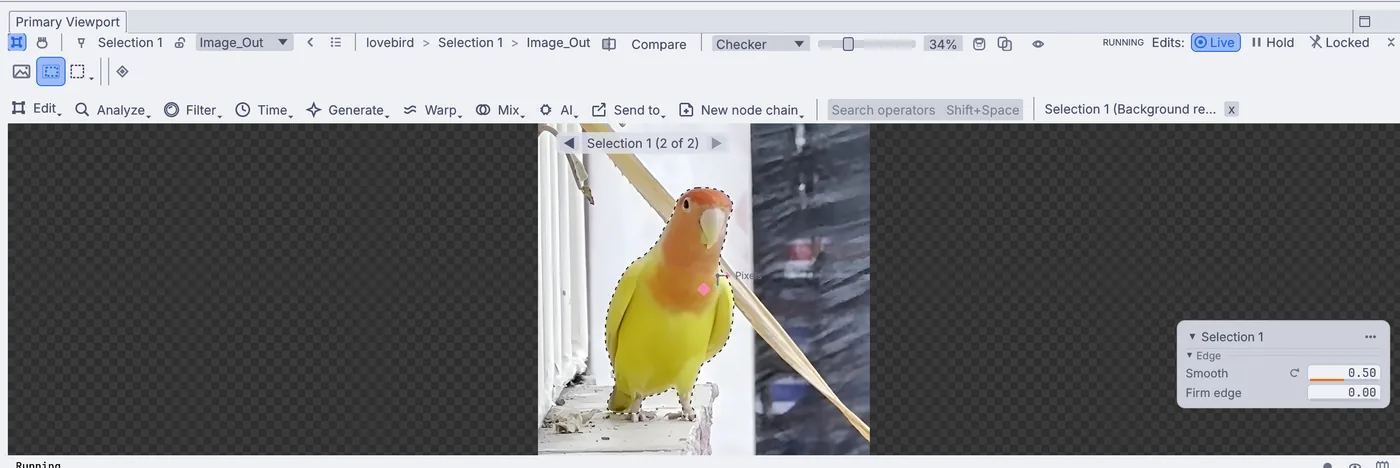
Task: Open the Time menu
Action: [x=264, y=110]
